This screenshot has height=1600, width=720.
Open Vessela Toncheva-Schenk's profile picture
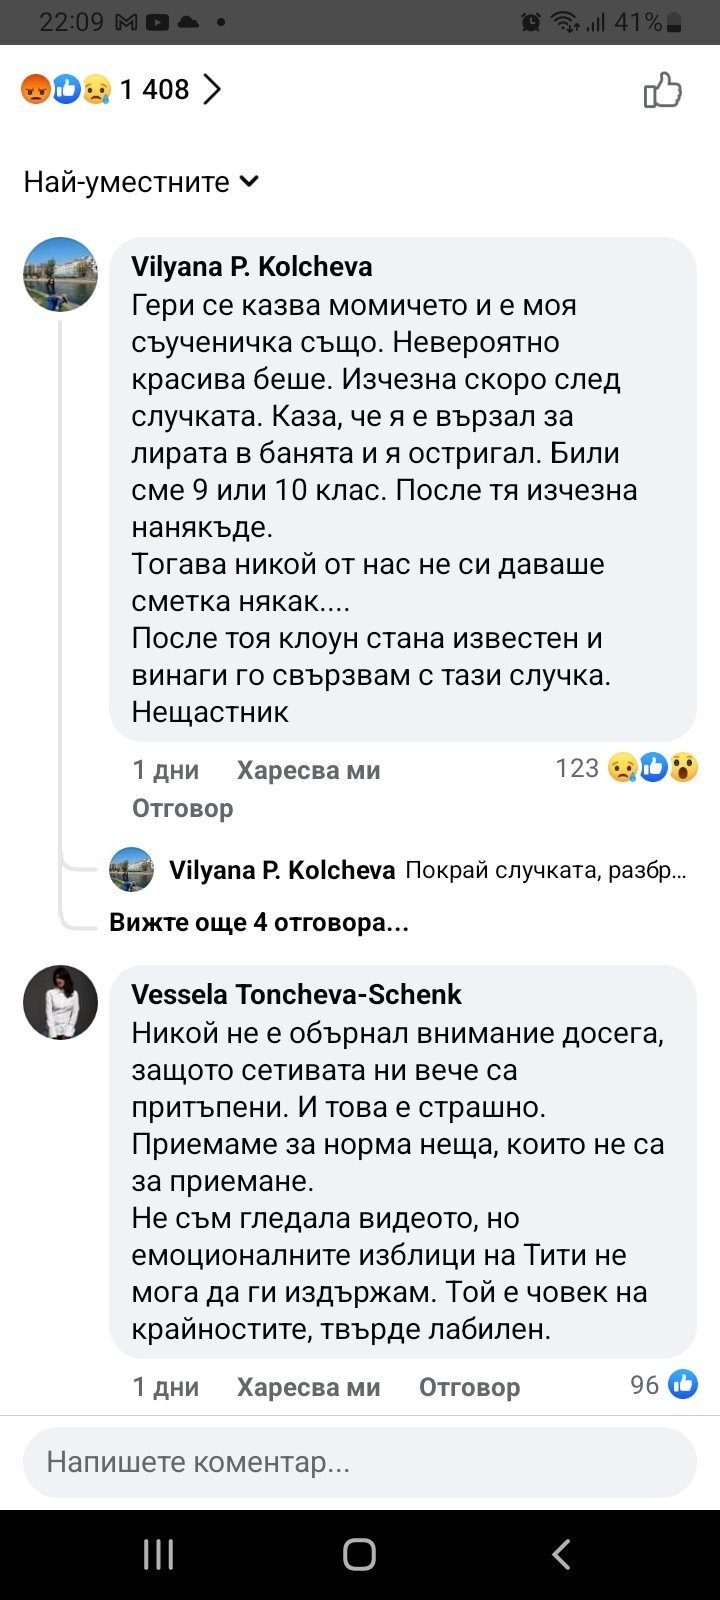pyautogui.click(x=60, y=1002)
